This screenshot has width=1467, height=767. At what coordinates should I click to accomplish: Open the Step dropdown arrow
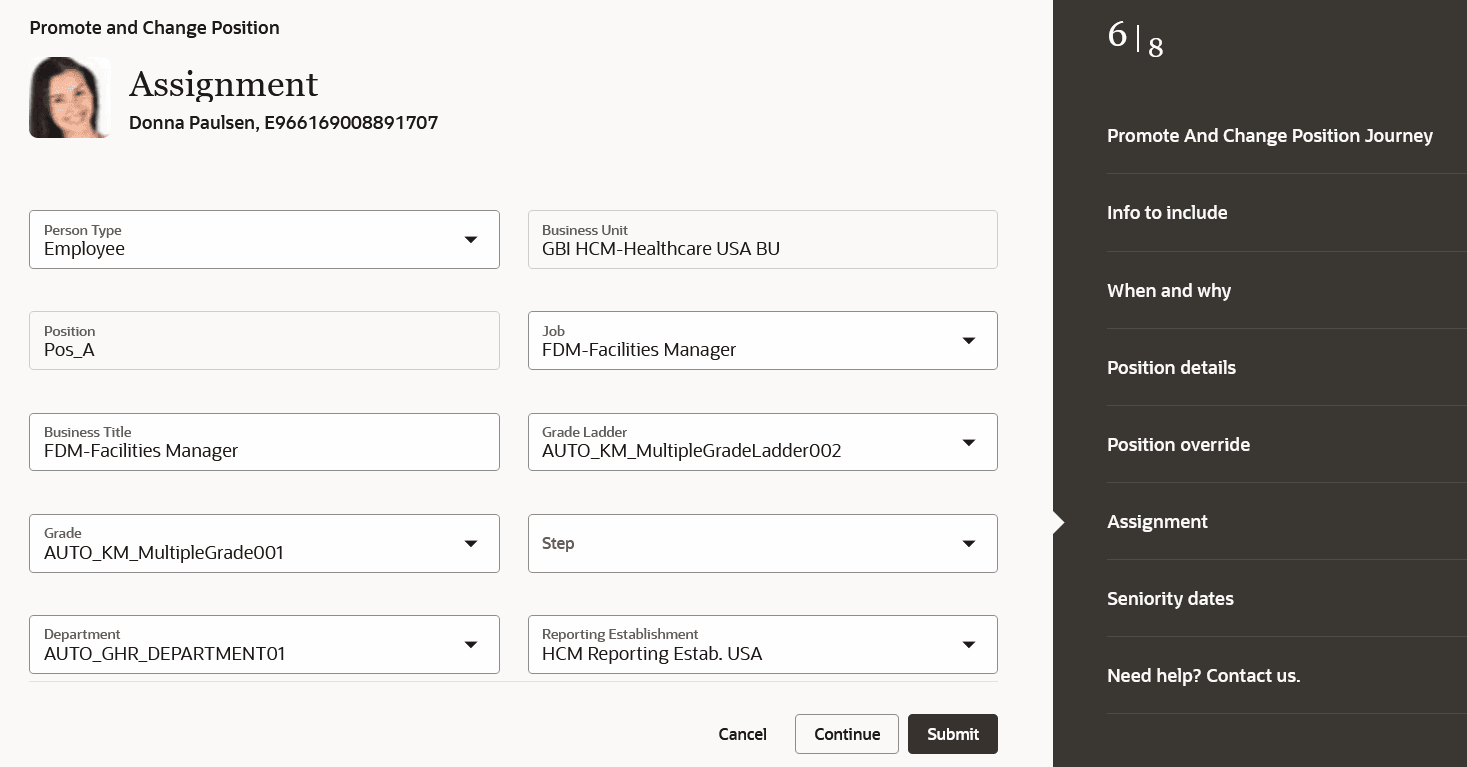pyautogui.click(x=968, y=544)
